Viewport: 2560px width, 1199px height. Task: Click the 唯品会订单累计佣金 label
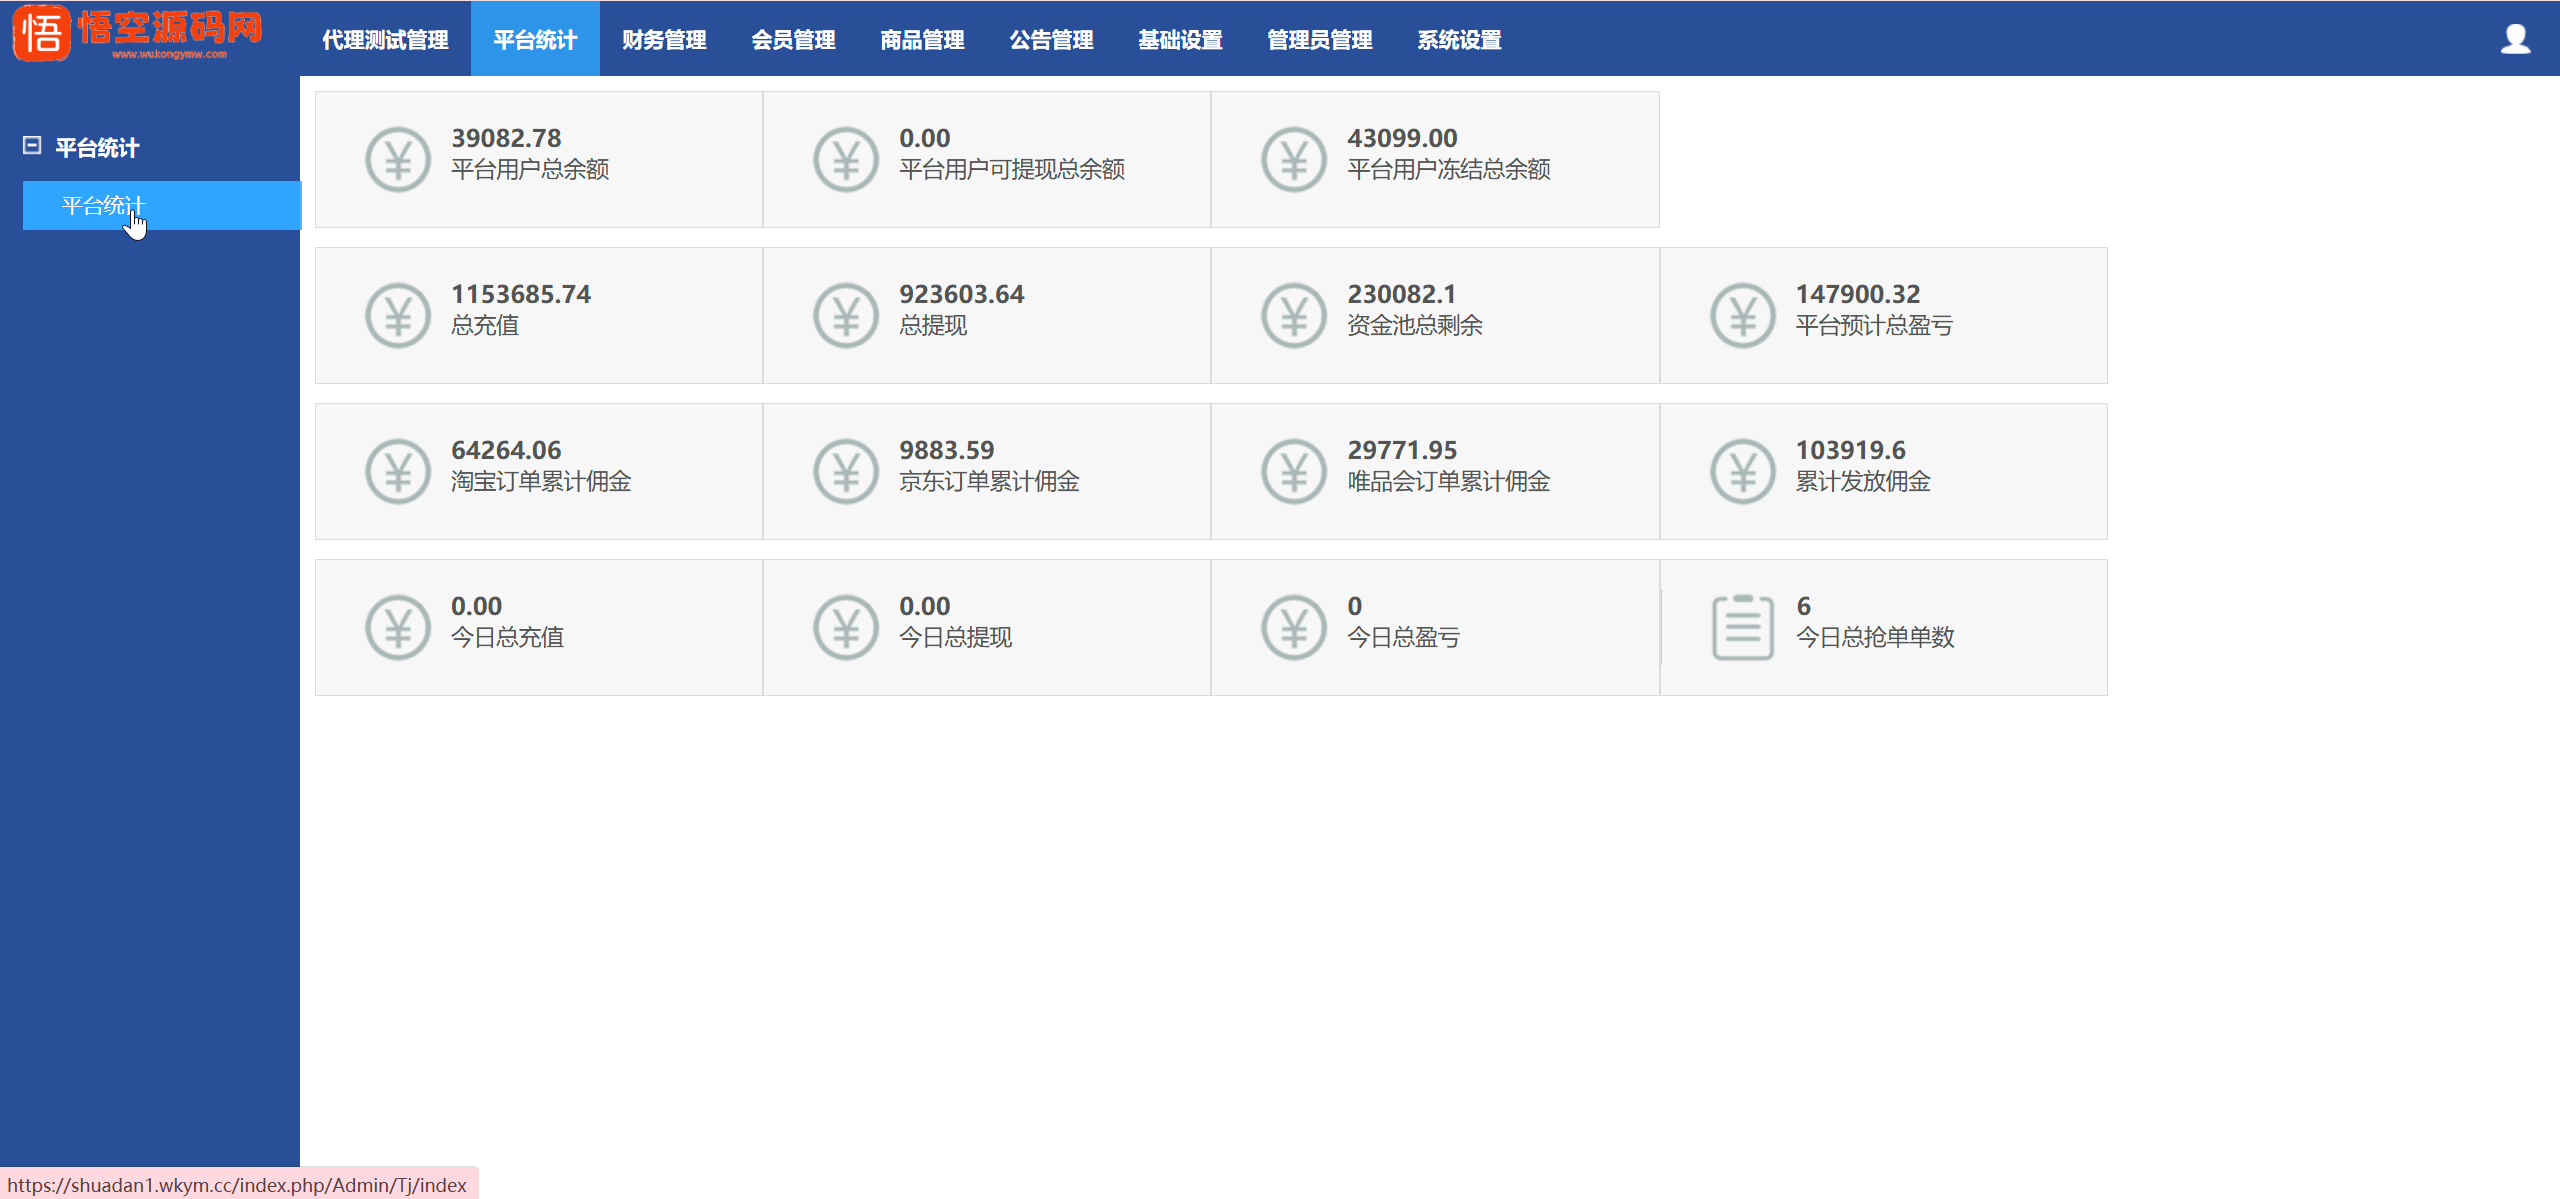click(1449, 482)
